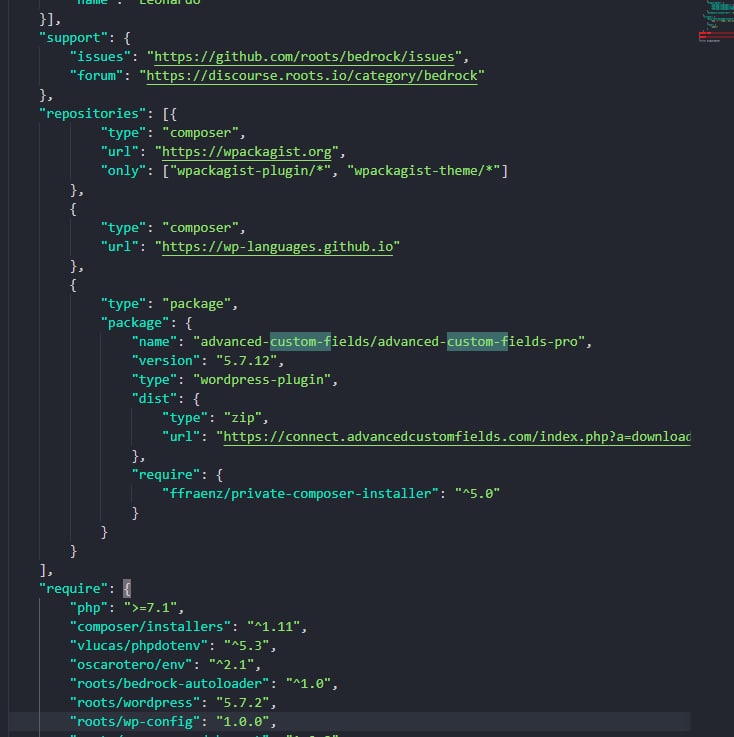Click the "wordpress-plugin" value
The image size is (734, 737).
point(262,380)
